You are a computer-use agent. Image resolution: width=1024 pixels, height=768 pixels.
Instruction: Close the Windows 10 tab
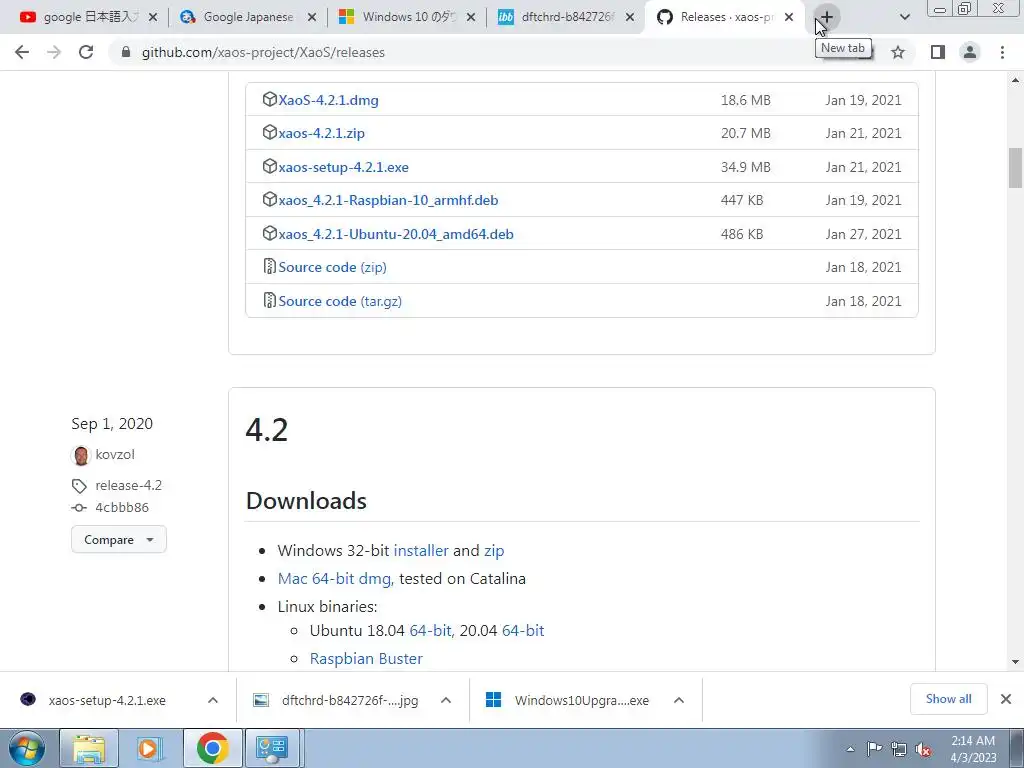pyautogui.click(x=471, y=18)
